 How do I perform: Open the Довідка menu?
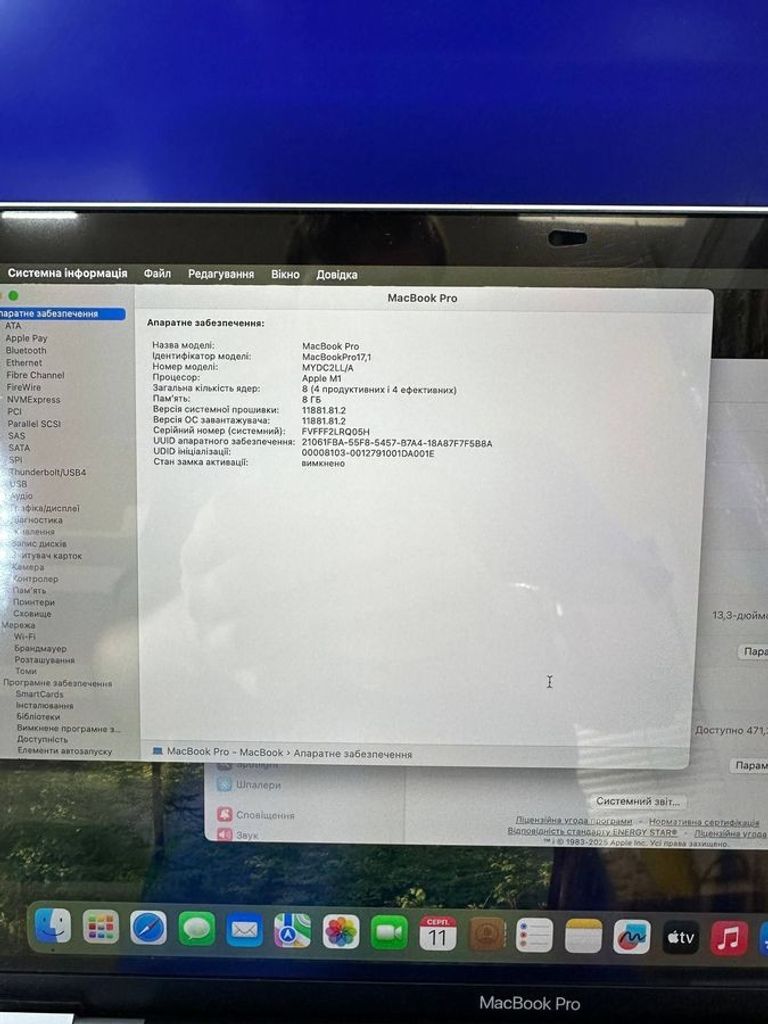pyautogui.click(x=337, y=275)
